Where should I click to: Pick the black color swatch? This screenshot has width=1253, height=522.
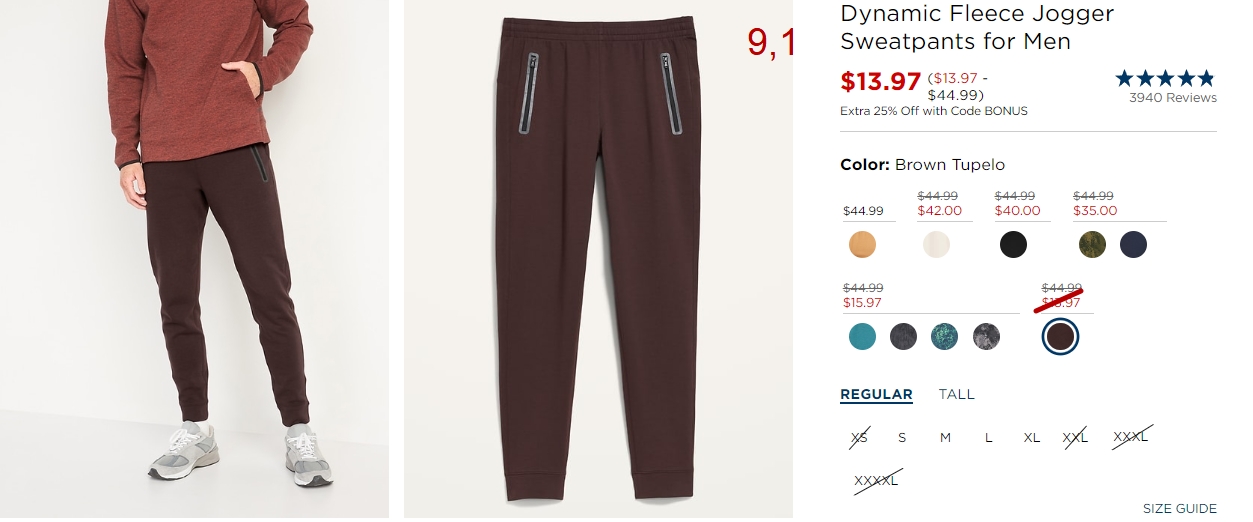(x=1013, y=244)
